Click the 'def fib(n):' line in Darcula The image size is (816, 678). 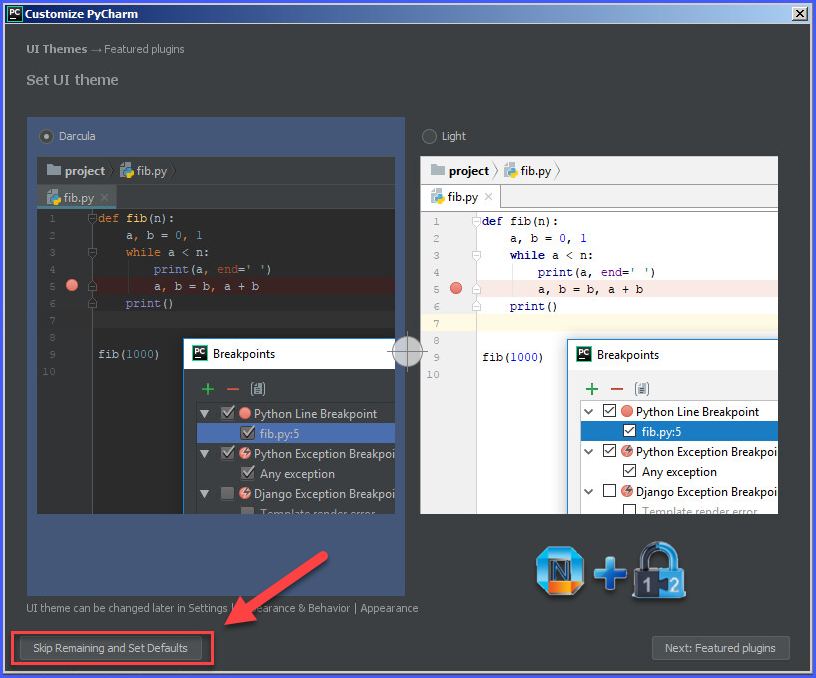click(x=136, y=218)
